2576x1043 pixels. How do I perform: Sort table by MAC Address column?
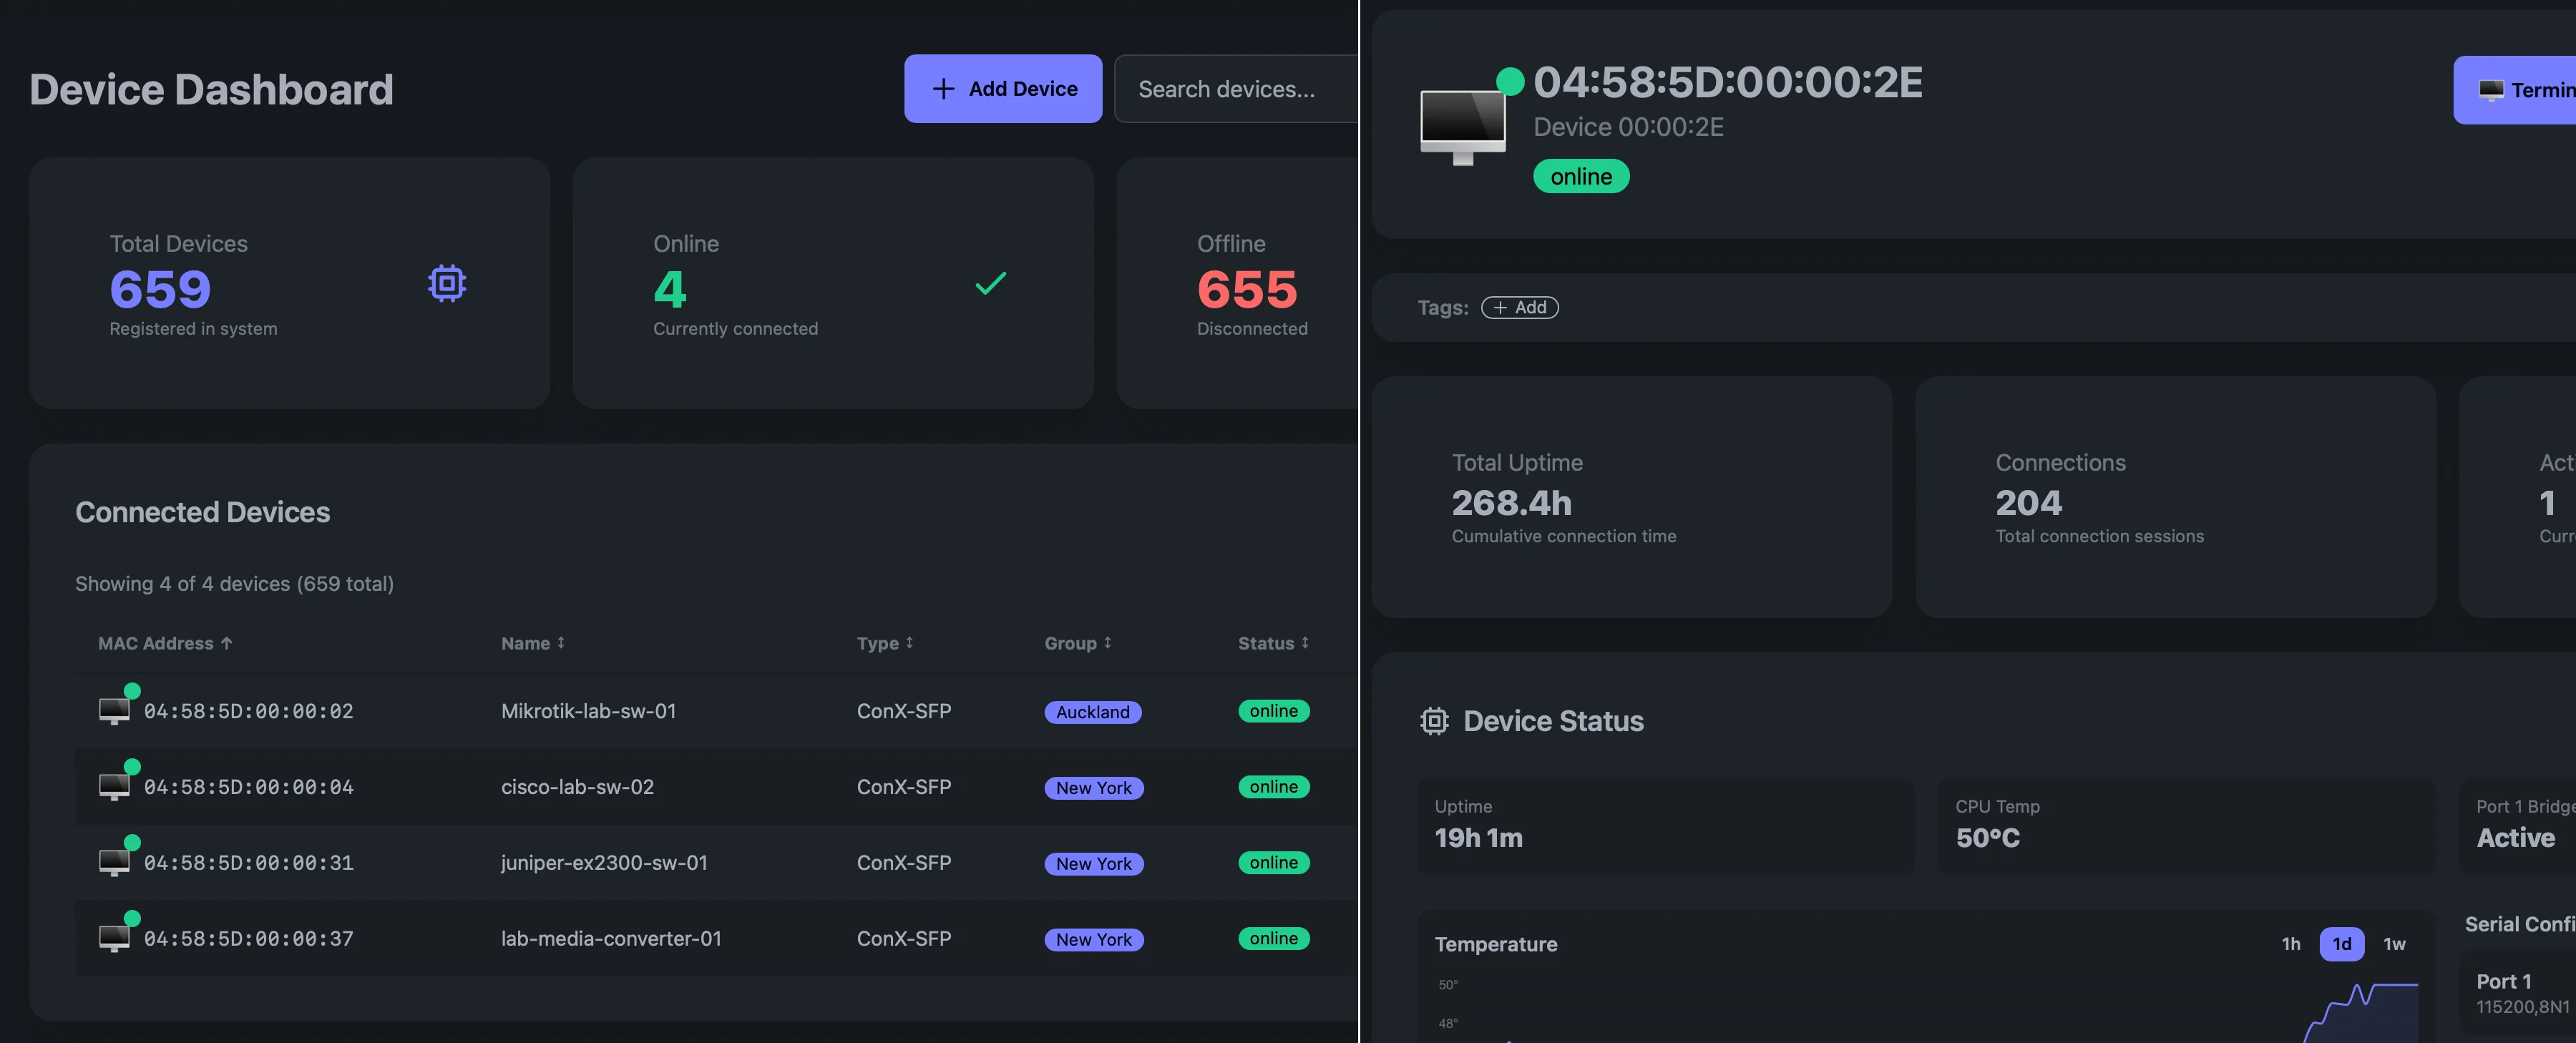click(165, 643)
